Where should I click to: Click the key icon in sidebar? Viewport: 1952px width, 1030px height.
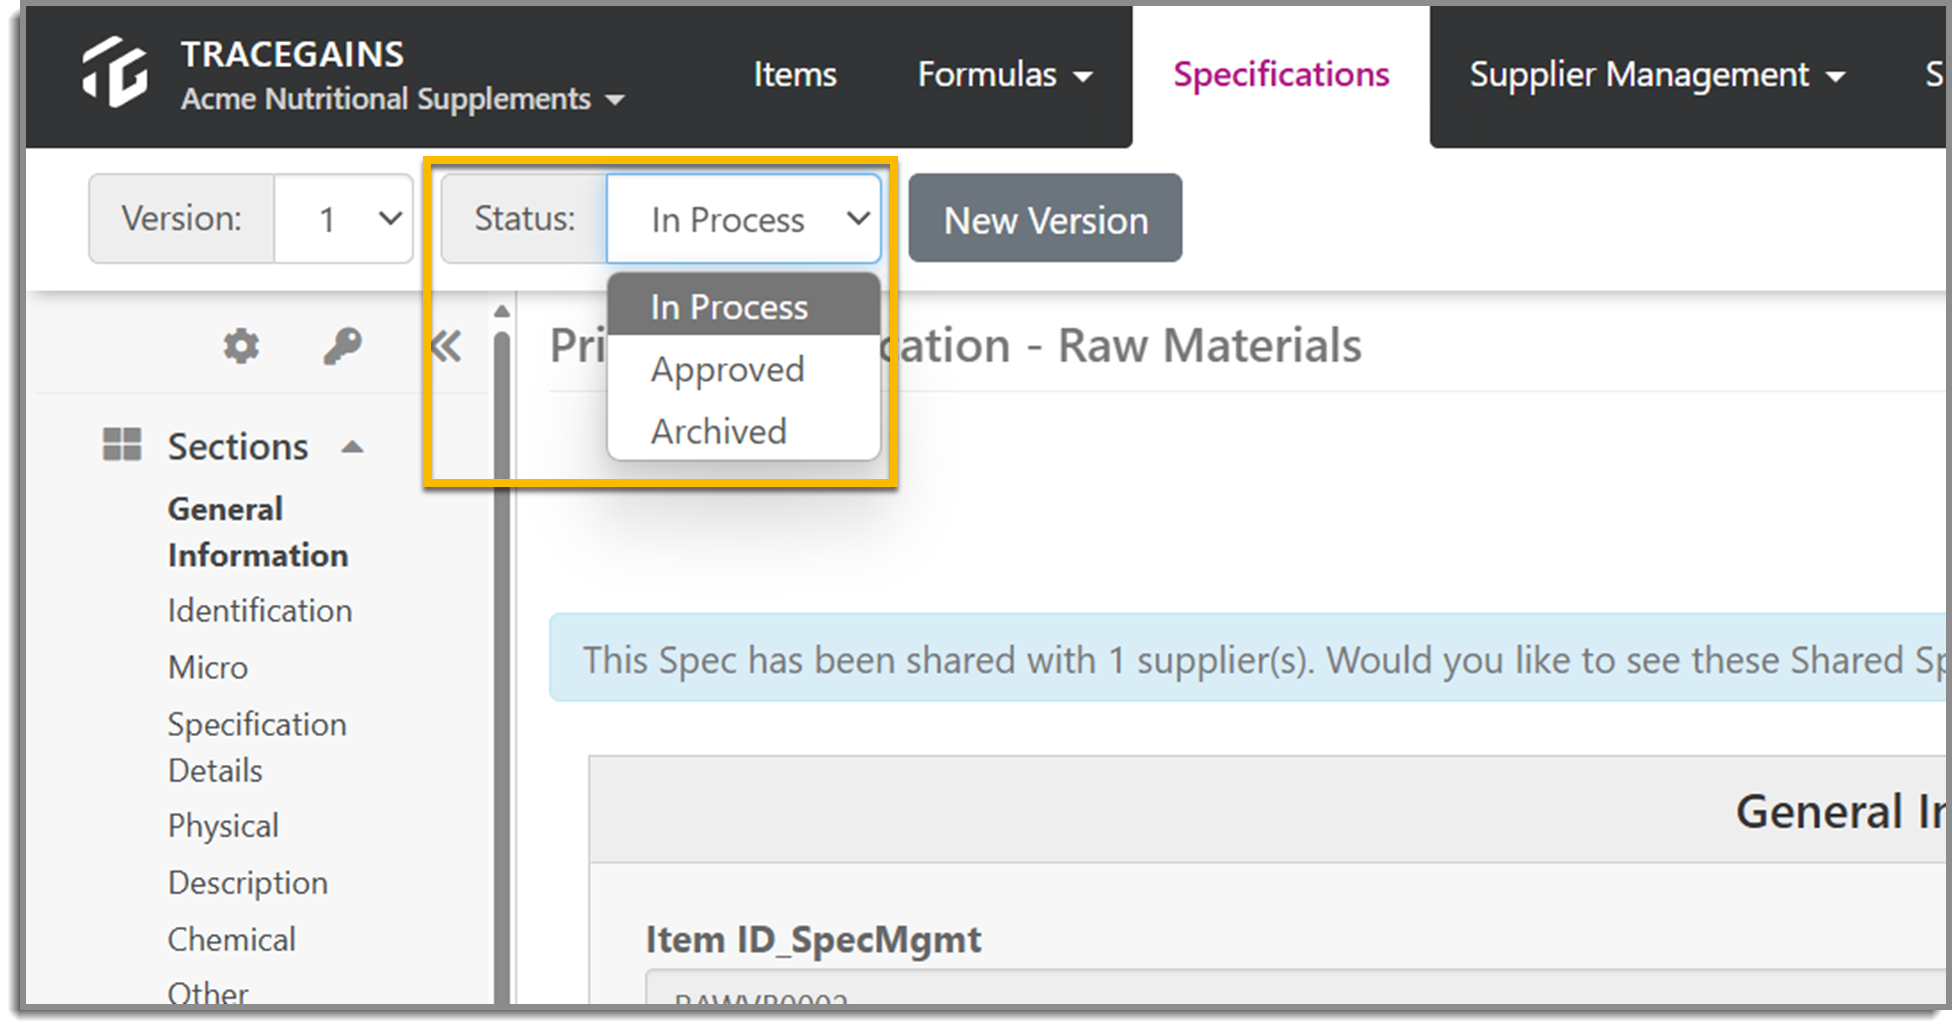(x=342, y=346)
